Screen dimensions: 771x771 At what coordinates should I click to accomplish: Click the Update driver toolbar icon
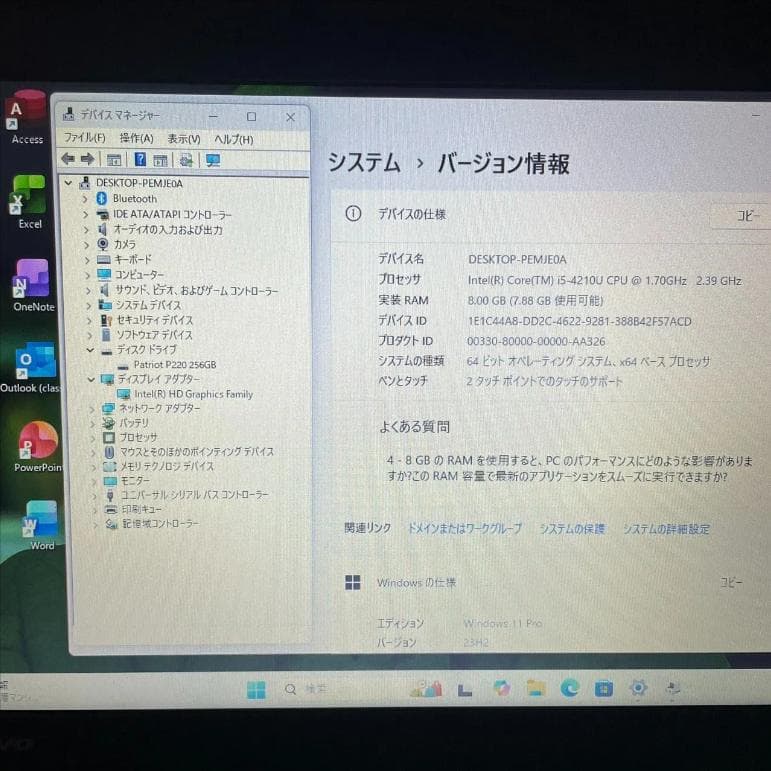186,160
